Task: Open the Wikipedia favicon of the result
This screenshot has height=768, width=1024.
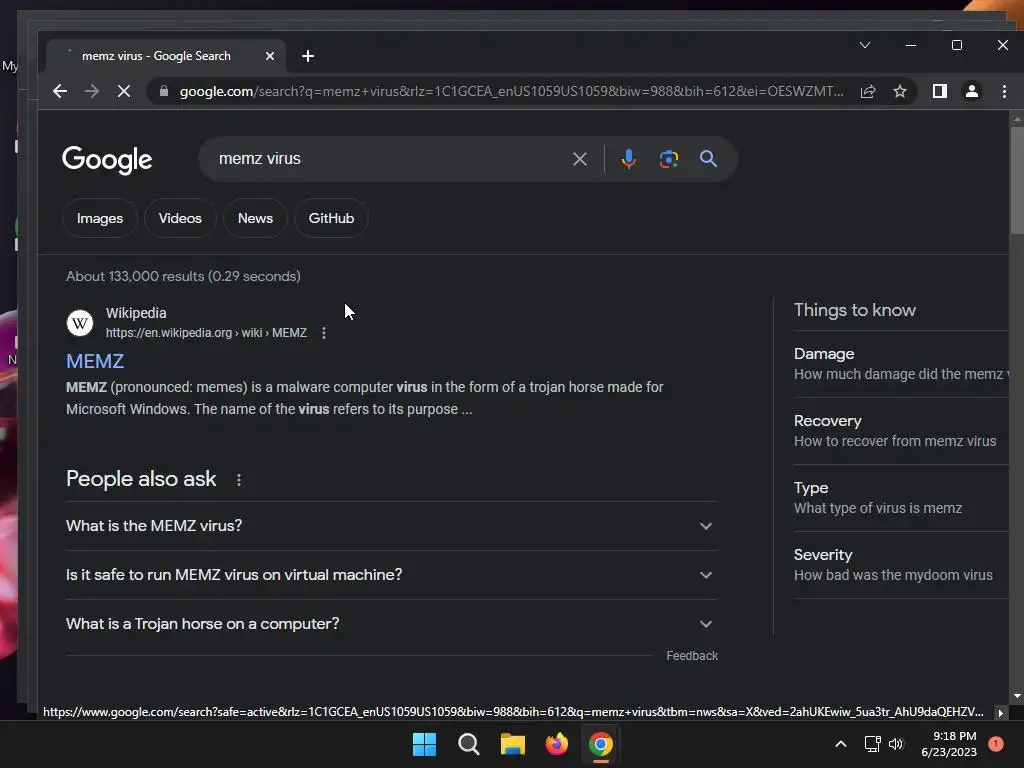Action: point(80,323)
